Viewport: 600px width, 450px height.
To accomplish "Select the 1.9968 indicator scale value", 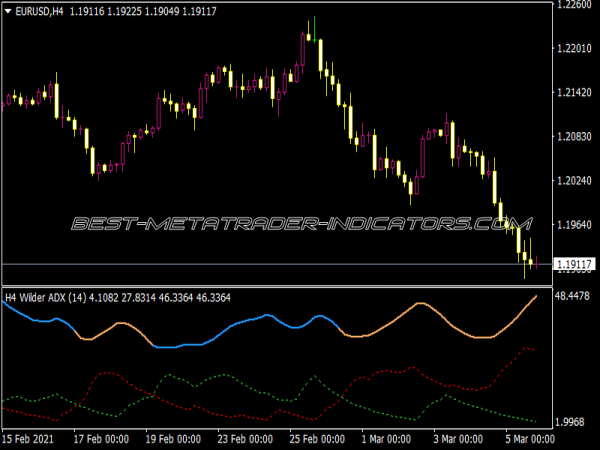I will click(x=570, y=422).
